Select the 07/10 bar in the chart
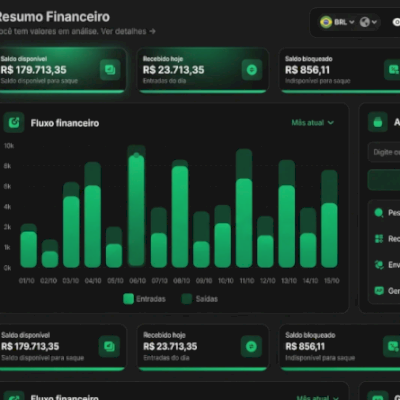The height and width of the screenshot is (400, 400). pyautogui.click(x=159, y=238)
